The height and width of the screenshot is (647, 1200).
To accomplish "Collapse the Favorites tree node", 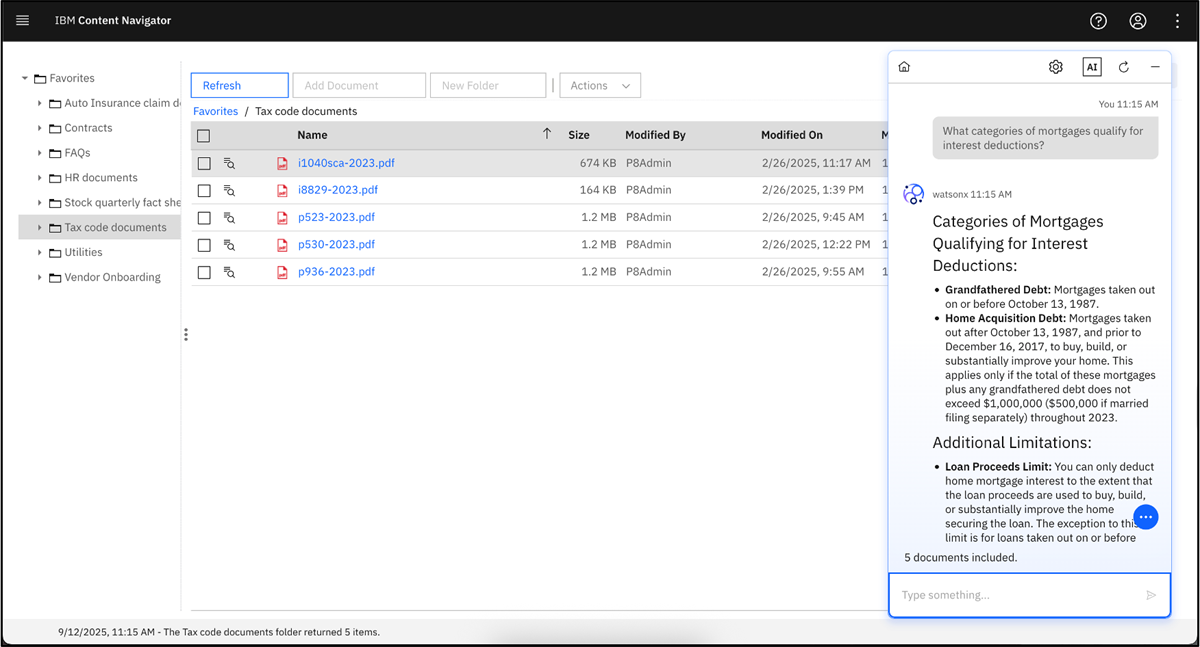I will click(25, 78).
